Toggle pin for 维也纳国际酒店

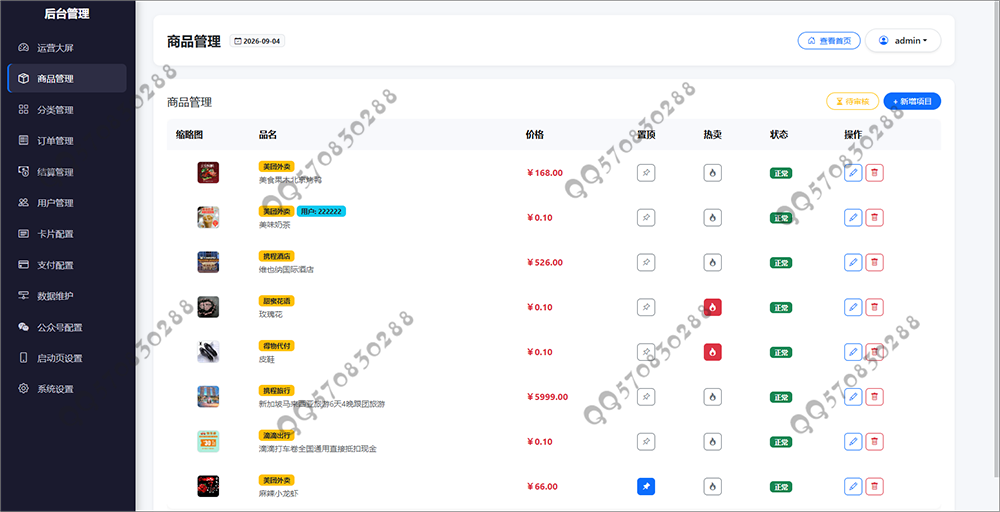coord(646,262)
